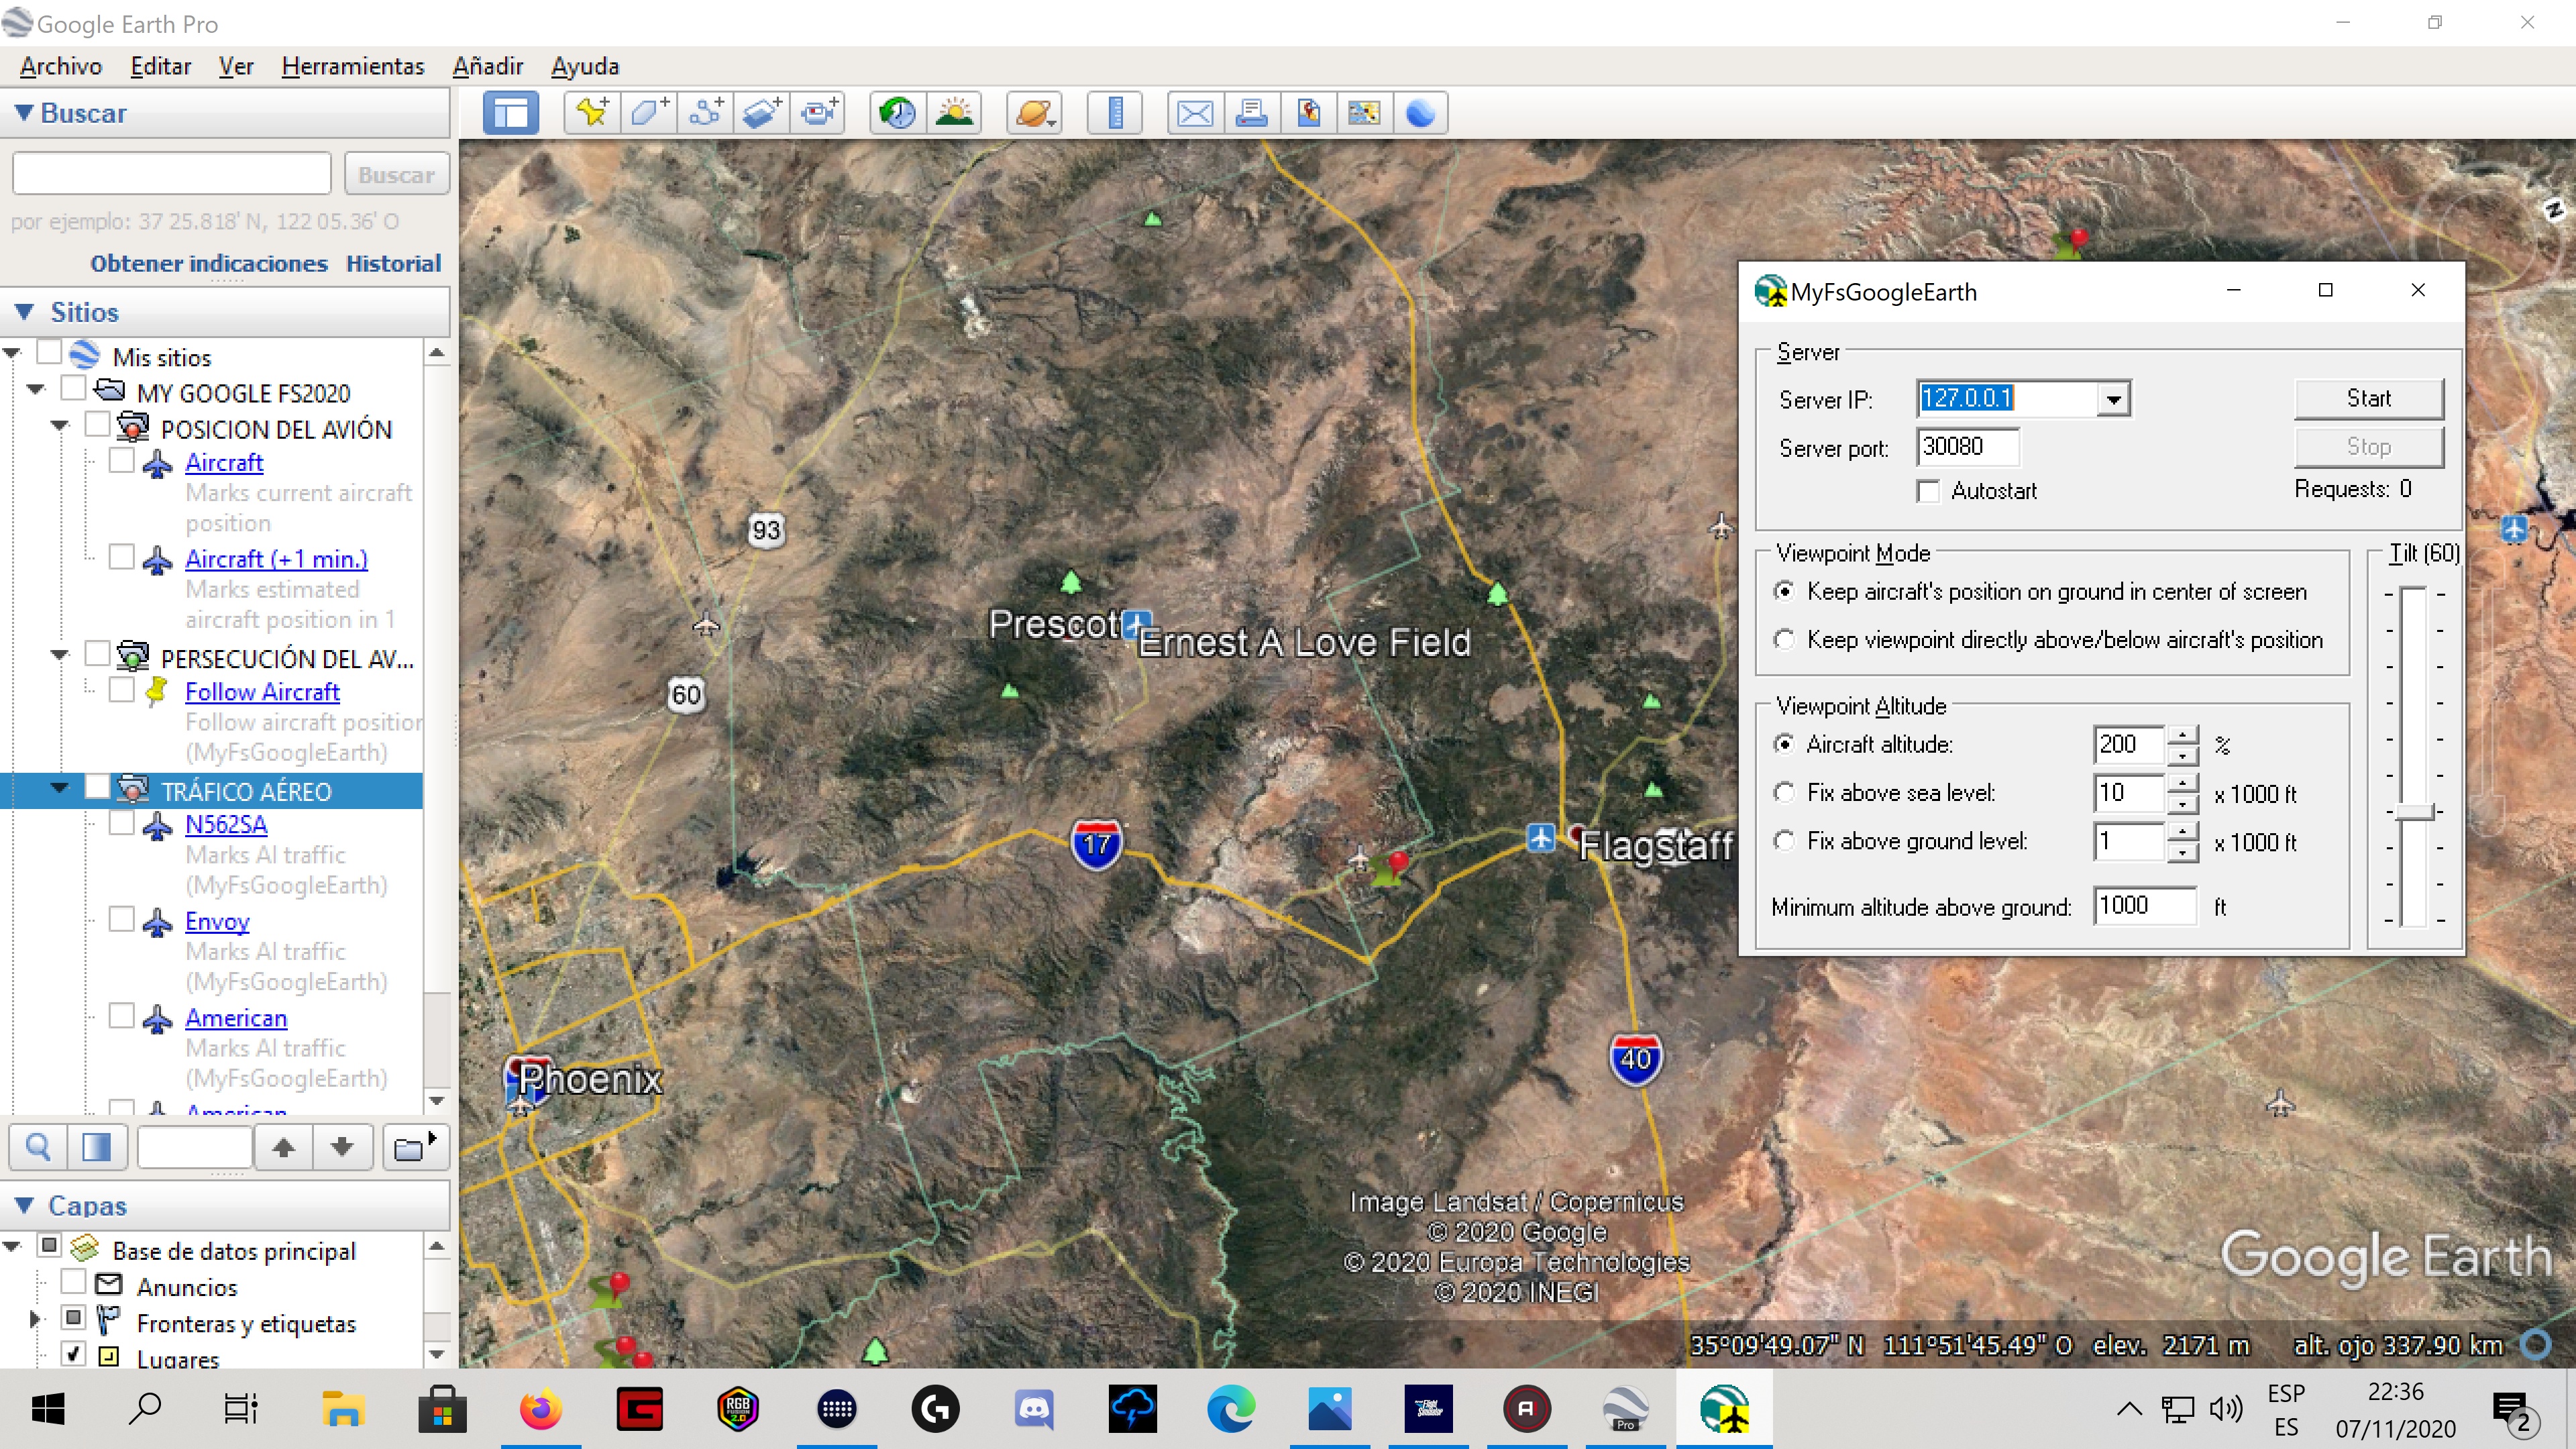Click the Start server button
The width and height of the screenshot is (2576, 1449).
click(x=2368, y=398)
